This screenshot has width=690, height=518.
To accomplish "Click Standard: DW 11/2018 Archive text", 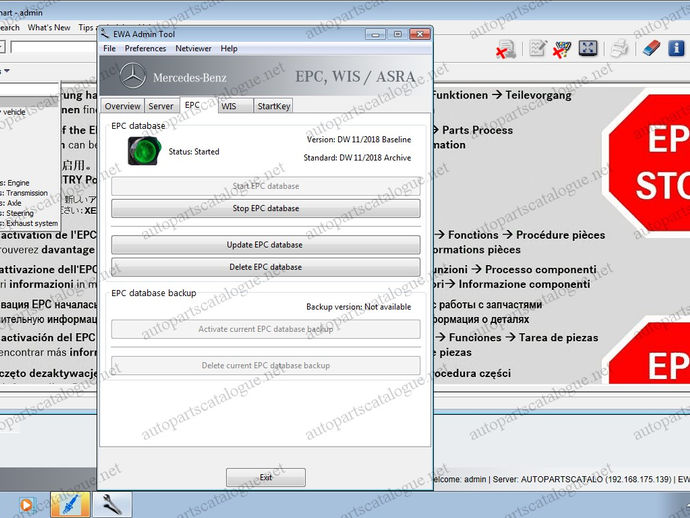I will [357, 158].
